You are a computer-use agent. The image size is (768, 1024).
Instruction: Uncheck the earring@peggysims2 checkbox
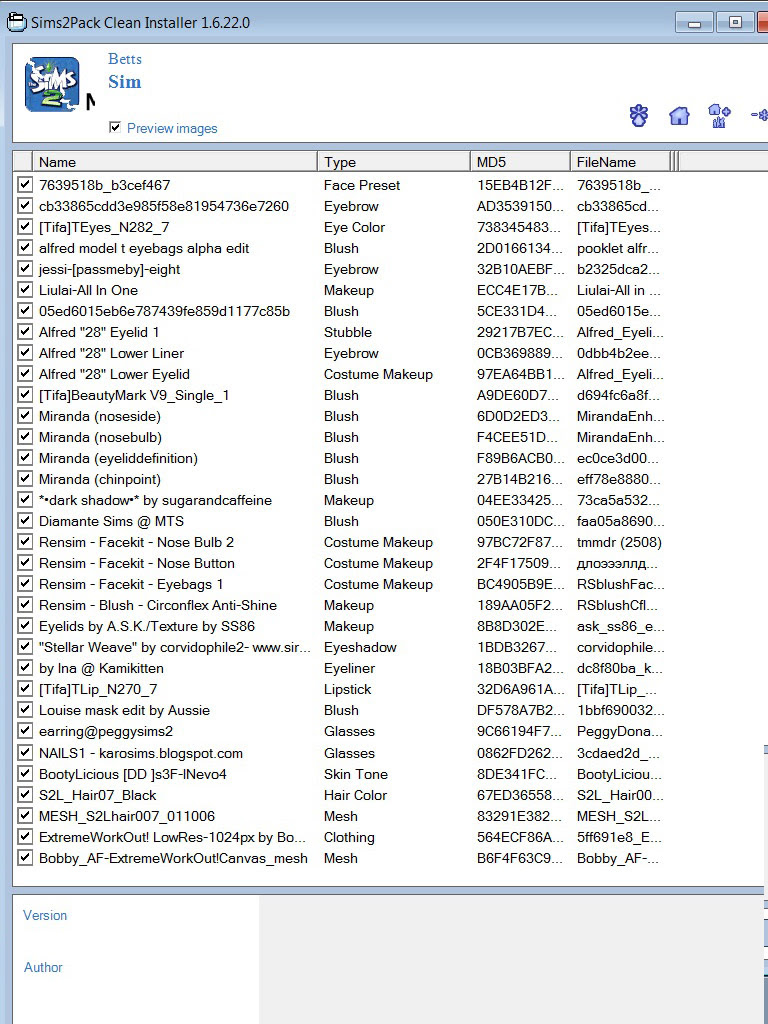(x=25, y=731)
